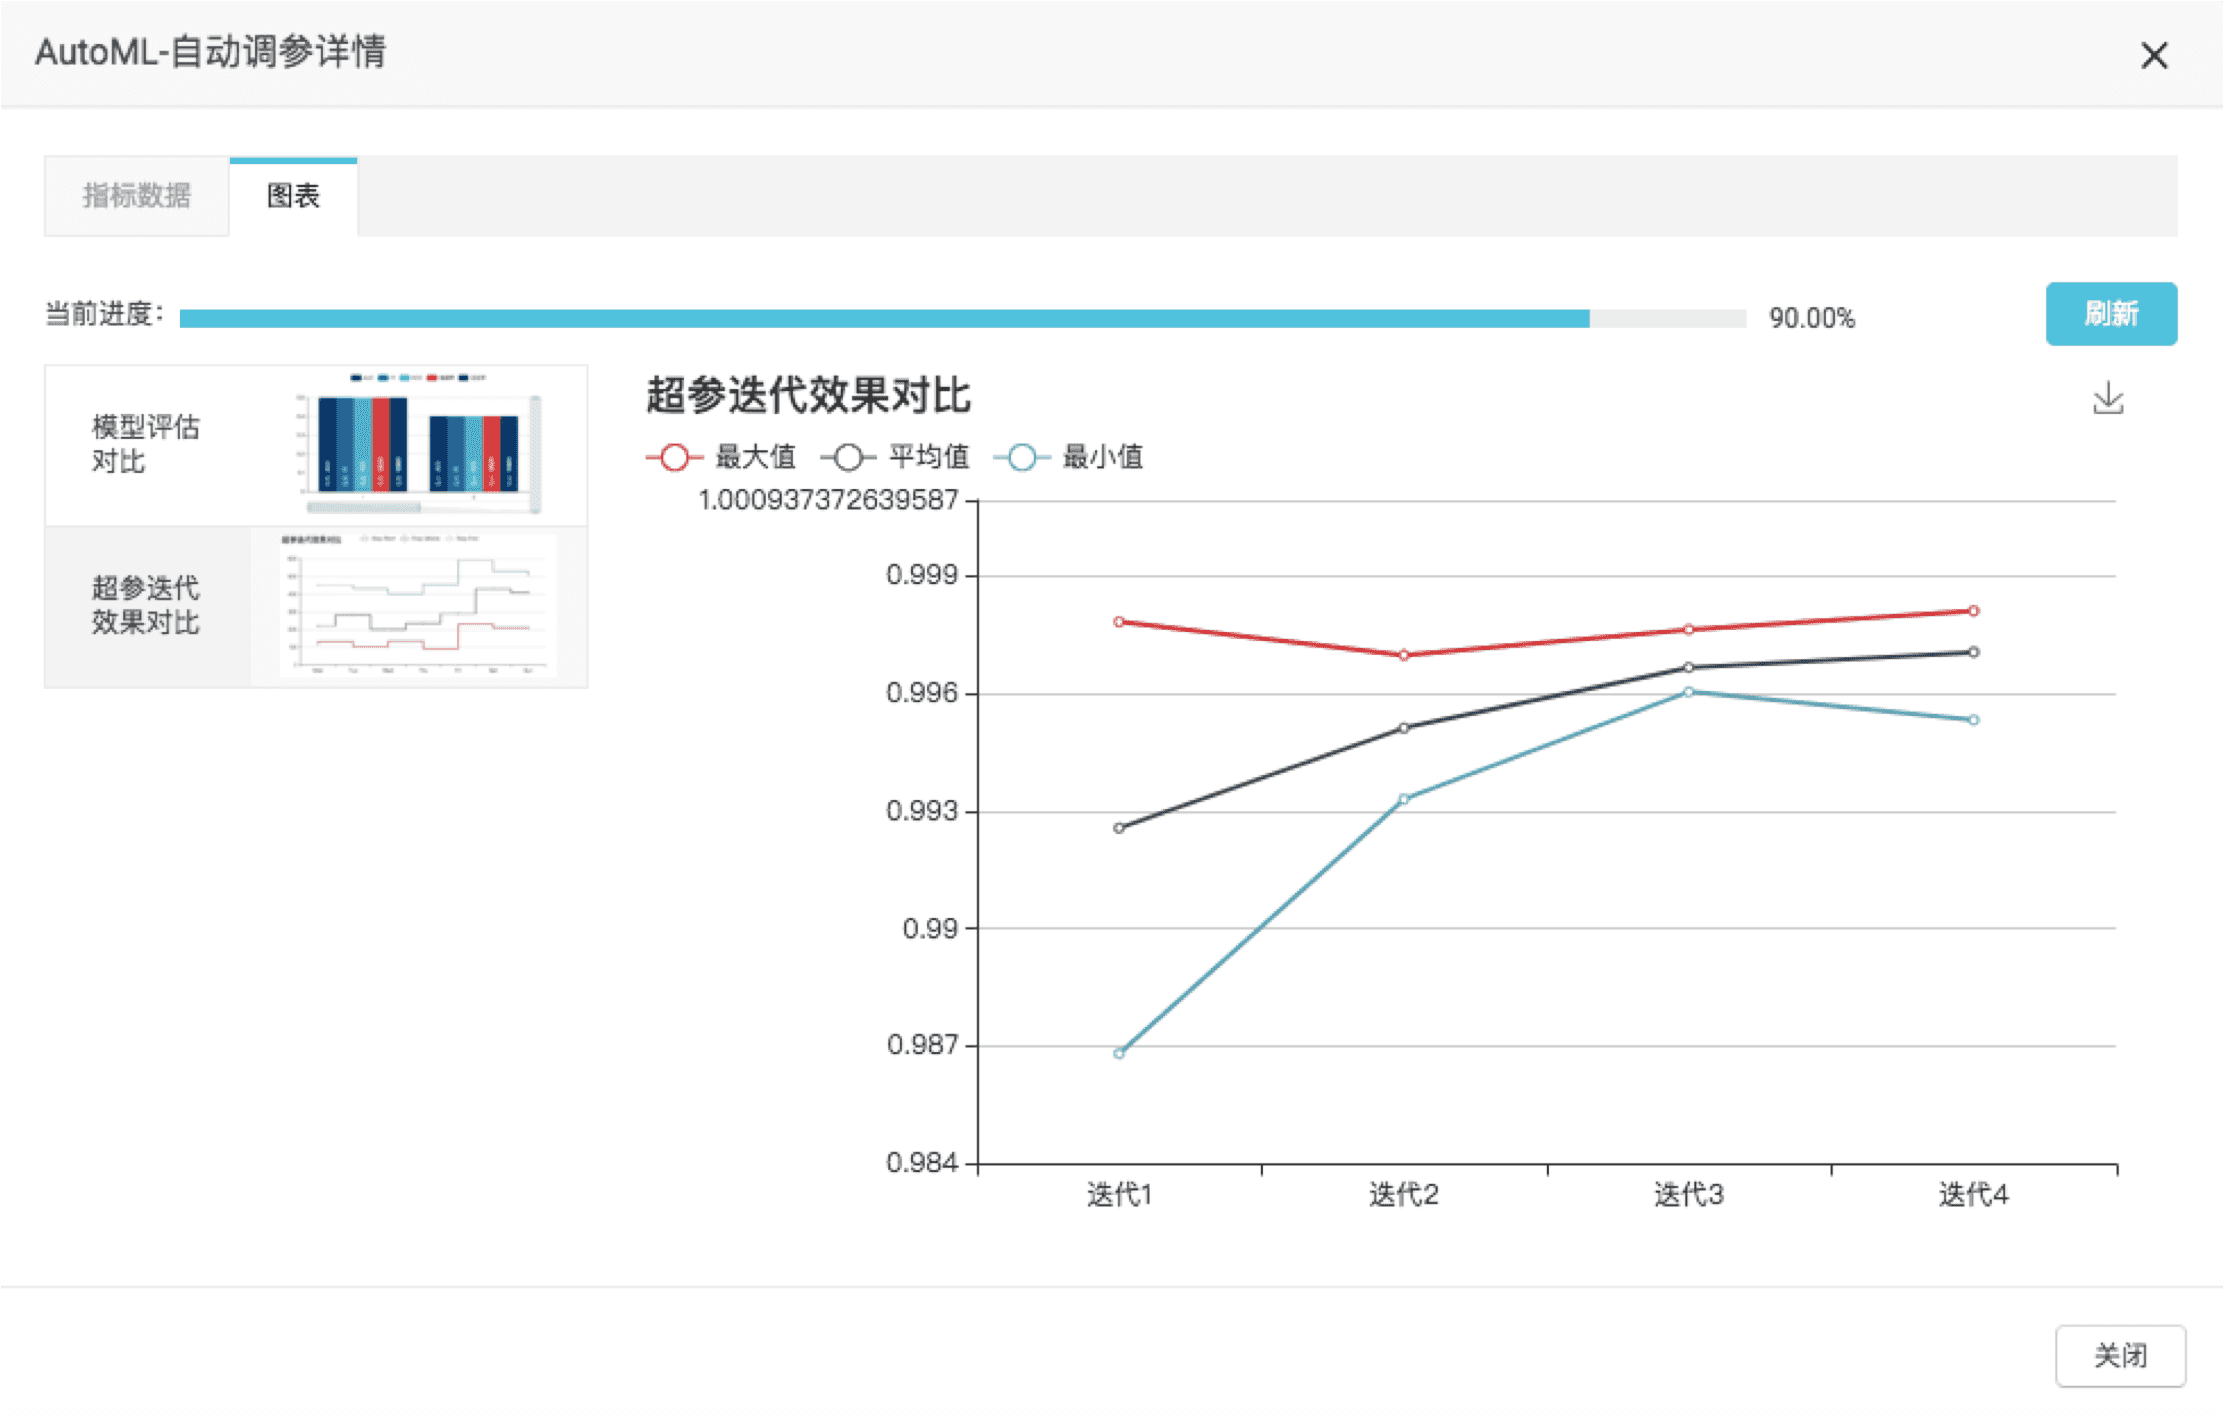Open the 超参迭代效果对比 line chart thumbnail
Screen dimensions: 2224x1418
pyautogui.click(x=418, y=606)
